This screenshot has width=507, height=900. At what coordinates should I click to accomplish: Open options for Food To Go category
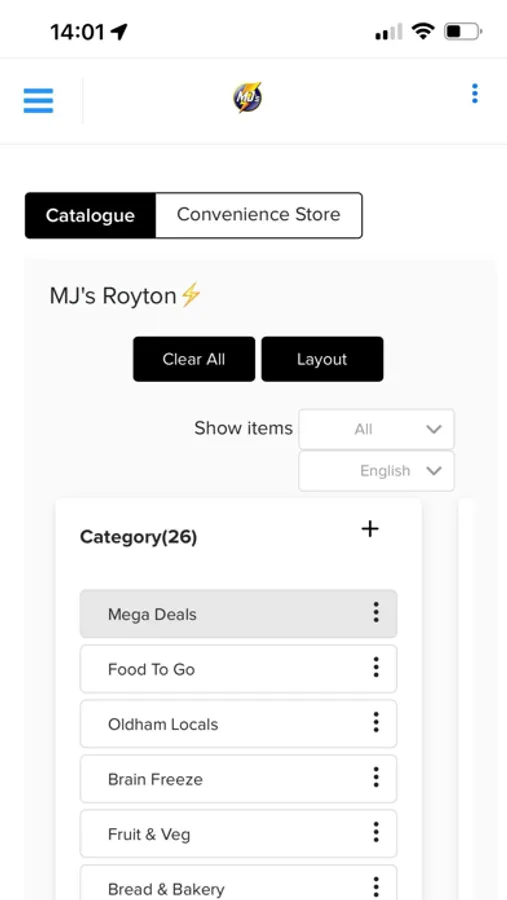[376, 668]
